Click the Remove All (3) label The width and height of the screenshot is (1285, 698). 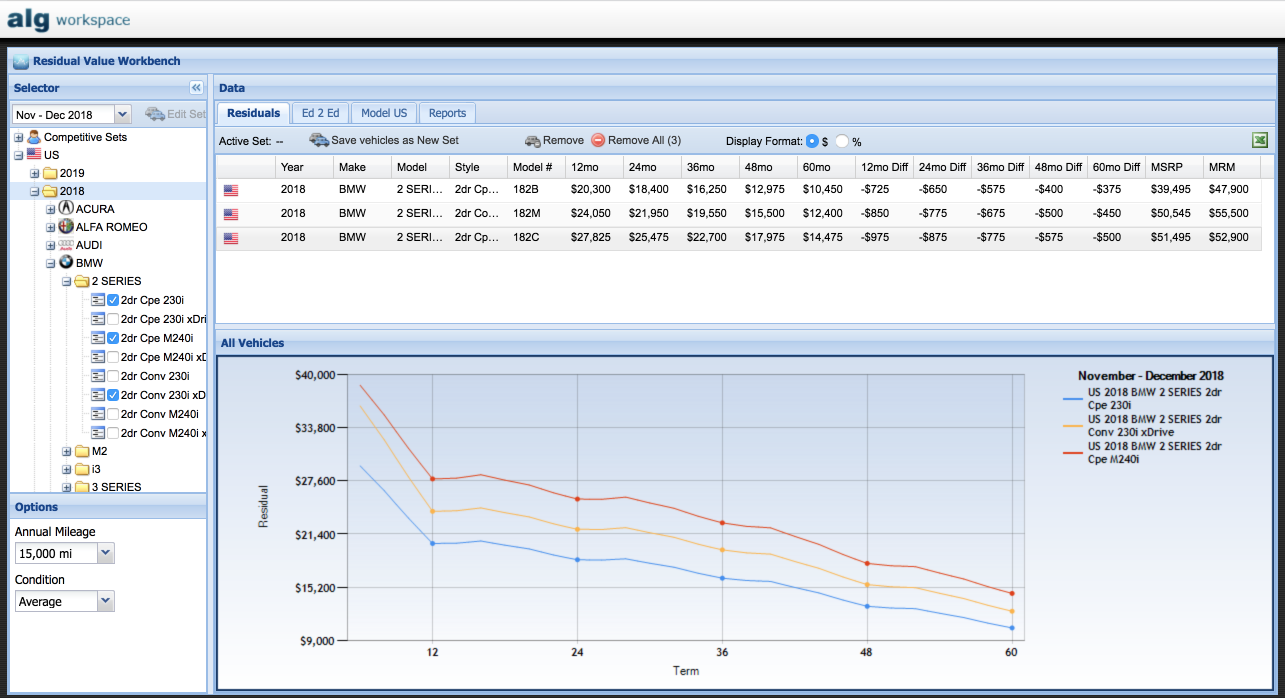[x=644, y=141]
